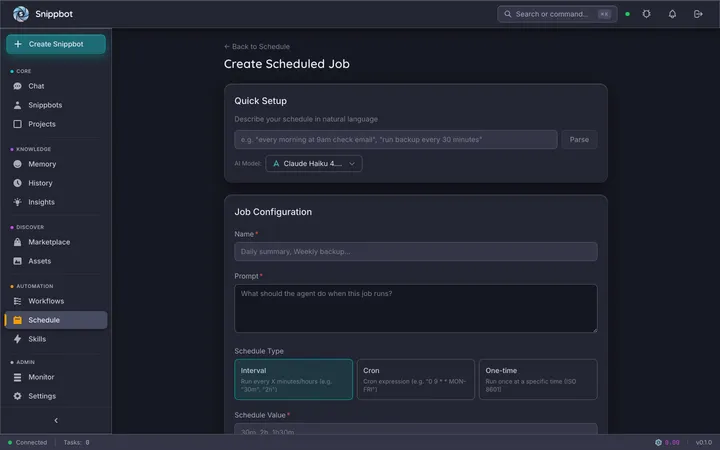The width and height of the screenshot is (720, 450).
Task: Open Assets image icon
Action: coord(17,261)
